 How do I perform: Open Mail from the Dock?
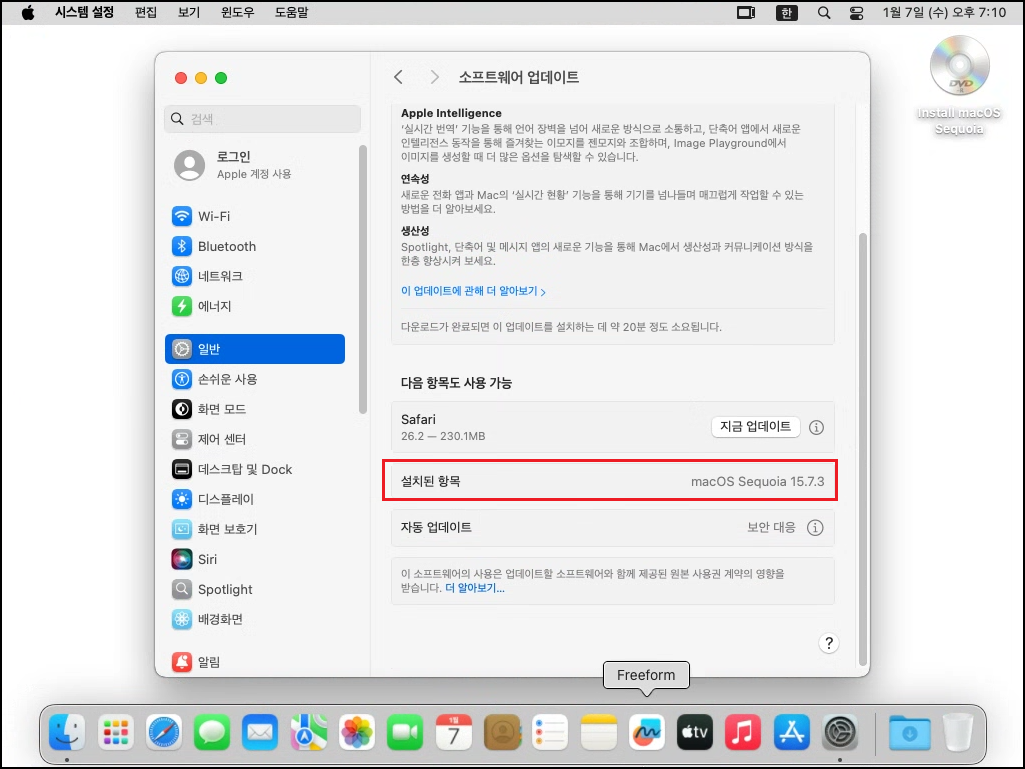coord(260,732)
